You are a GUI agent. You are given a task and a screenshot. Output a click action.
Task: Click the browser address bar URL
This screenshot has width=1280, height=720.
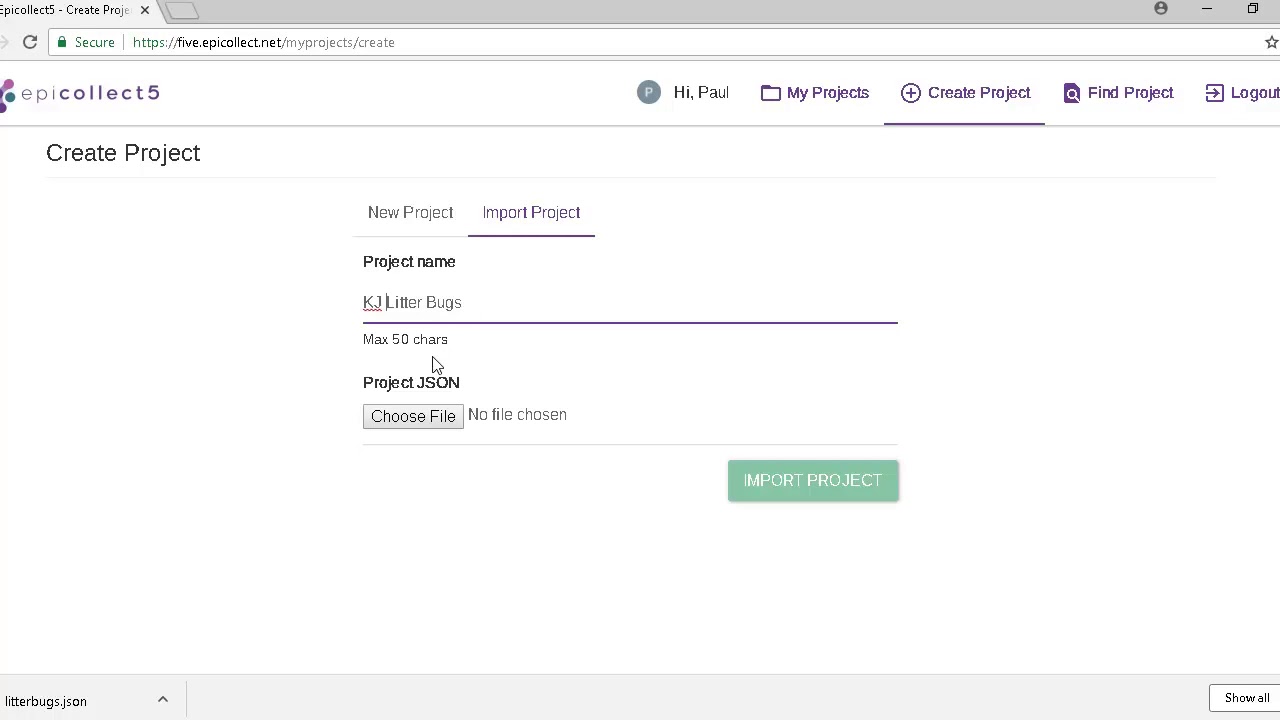[264, 42]
